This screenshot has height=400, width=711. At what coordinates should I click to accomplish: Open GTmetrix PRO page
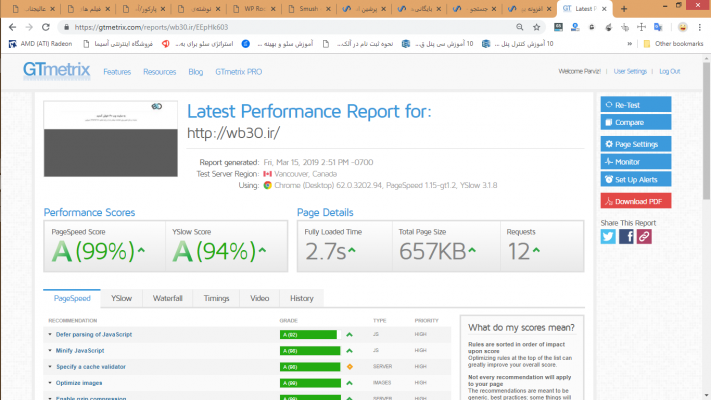tap(239, 72)
